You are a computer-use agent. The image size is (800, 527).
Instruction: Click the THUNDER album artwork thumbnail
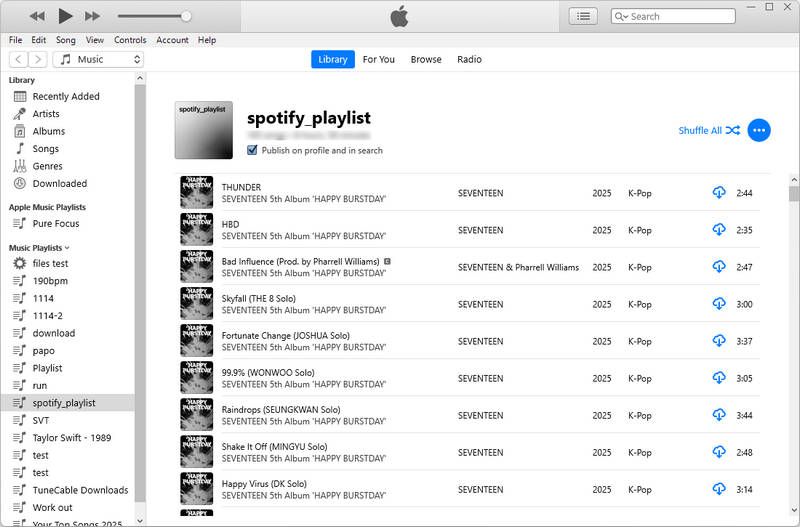(x=196, y=192)
